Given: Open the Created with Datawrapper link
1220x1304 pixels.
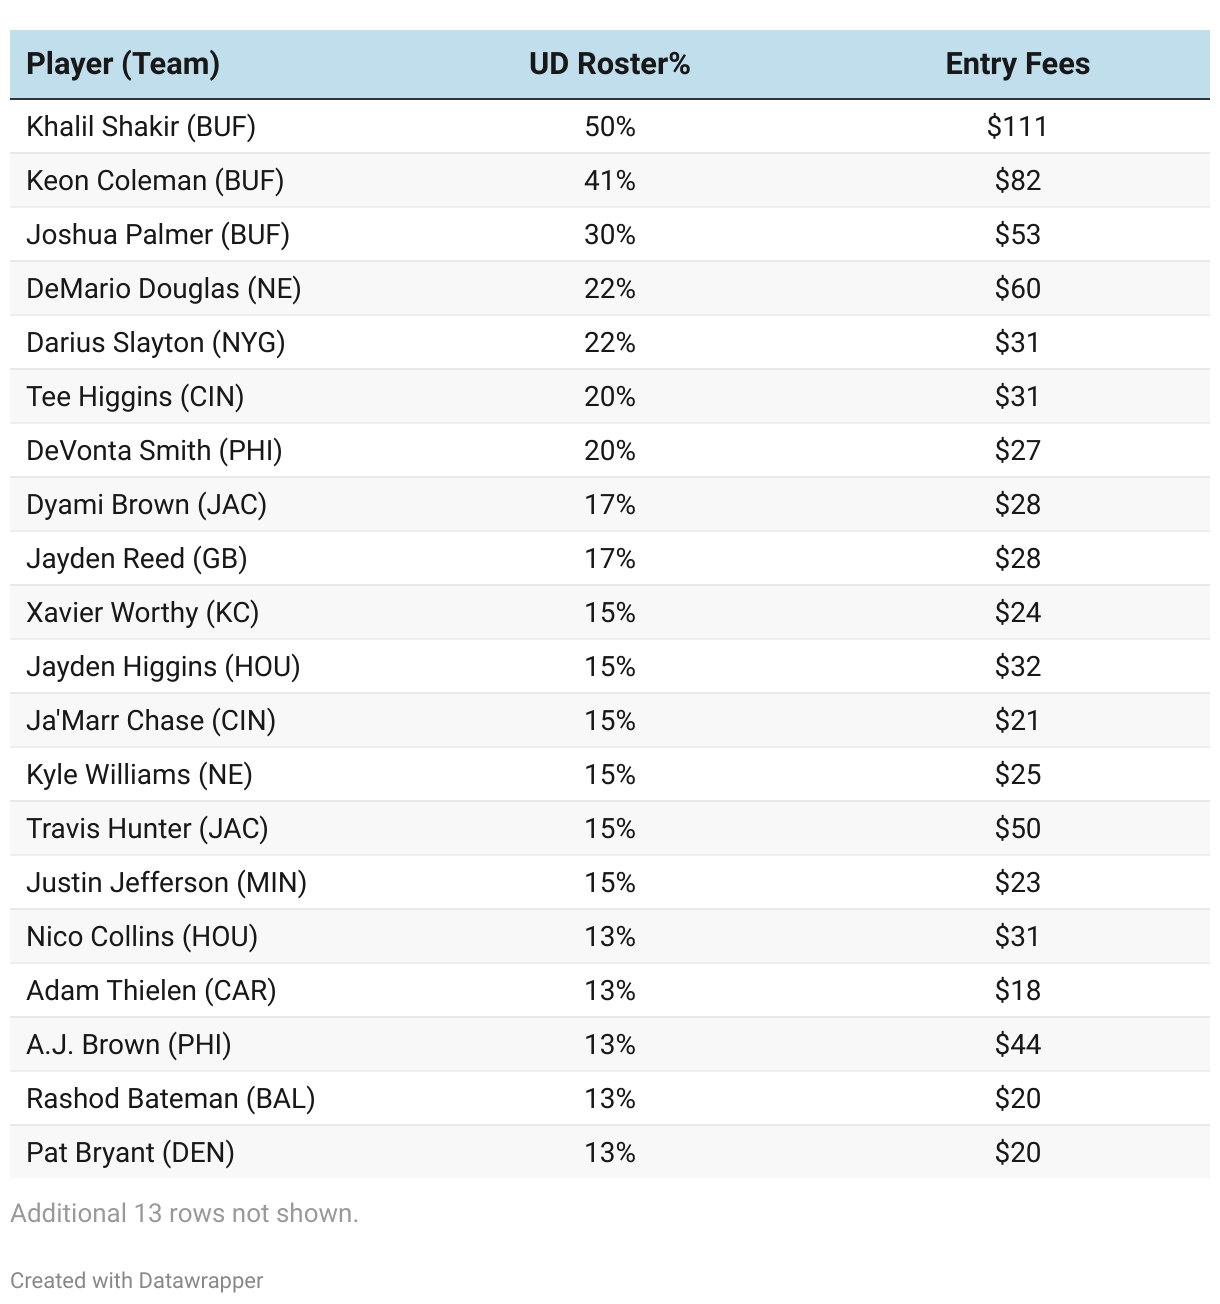Looking at the screenshot, I should [x=137, y=1280].
